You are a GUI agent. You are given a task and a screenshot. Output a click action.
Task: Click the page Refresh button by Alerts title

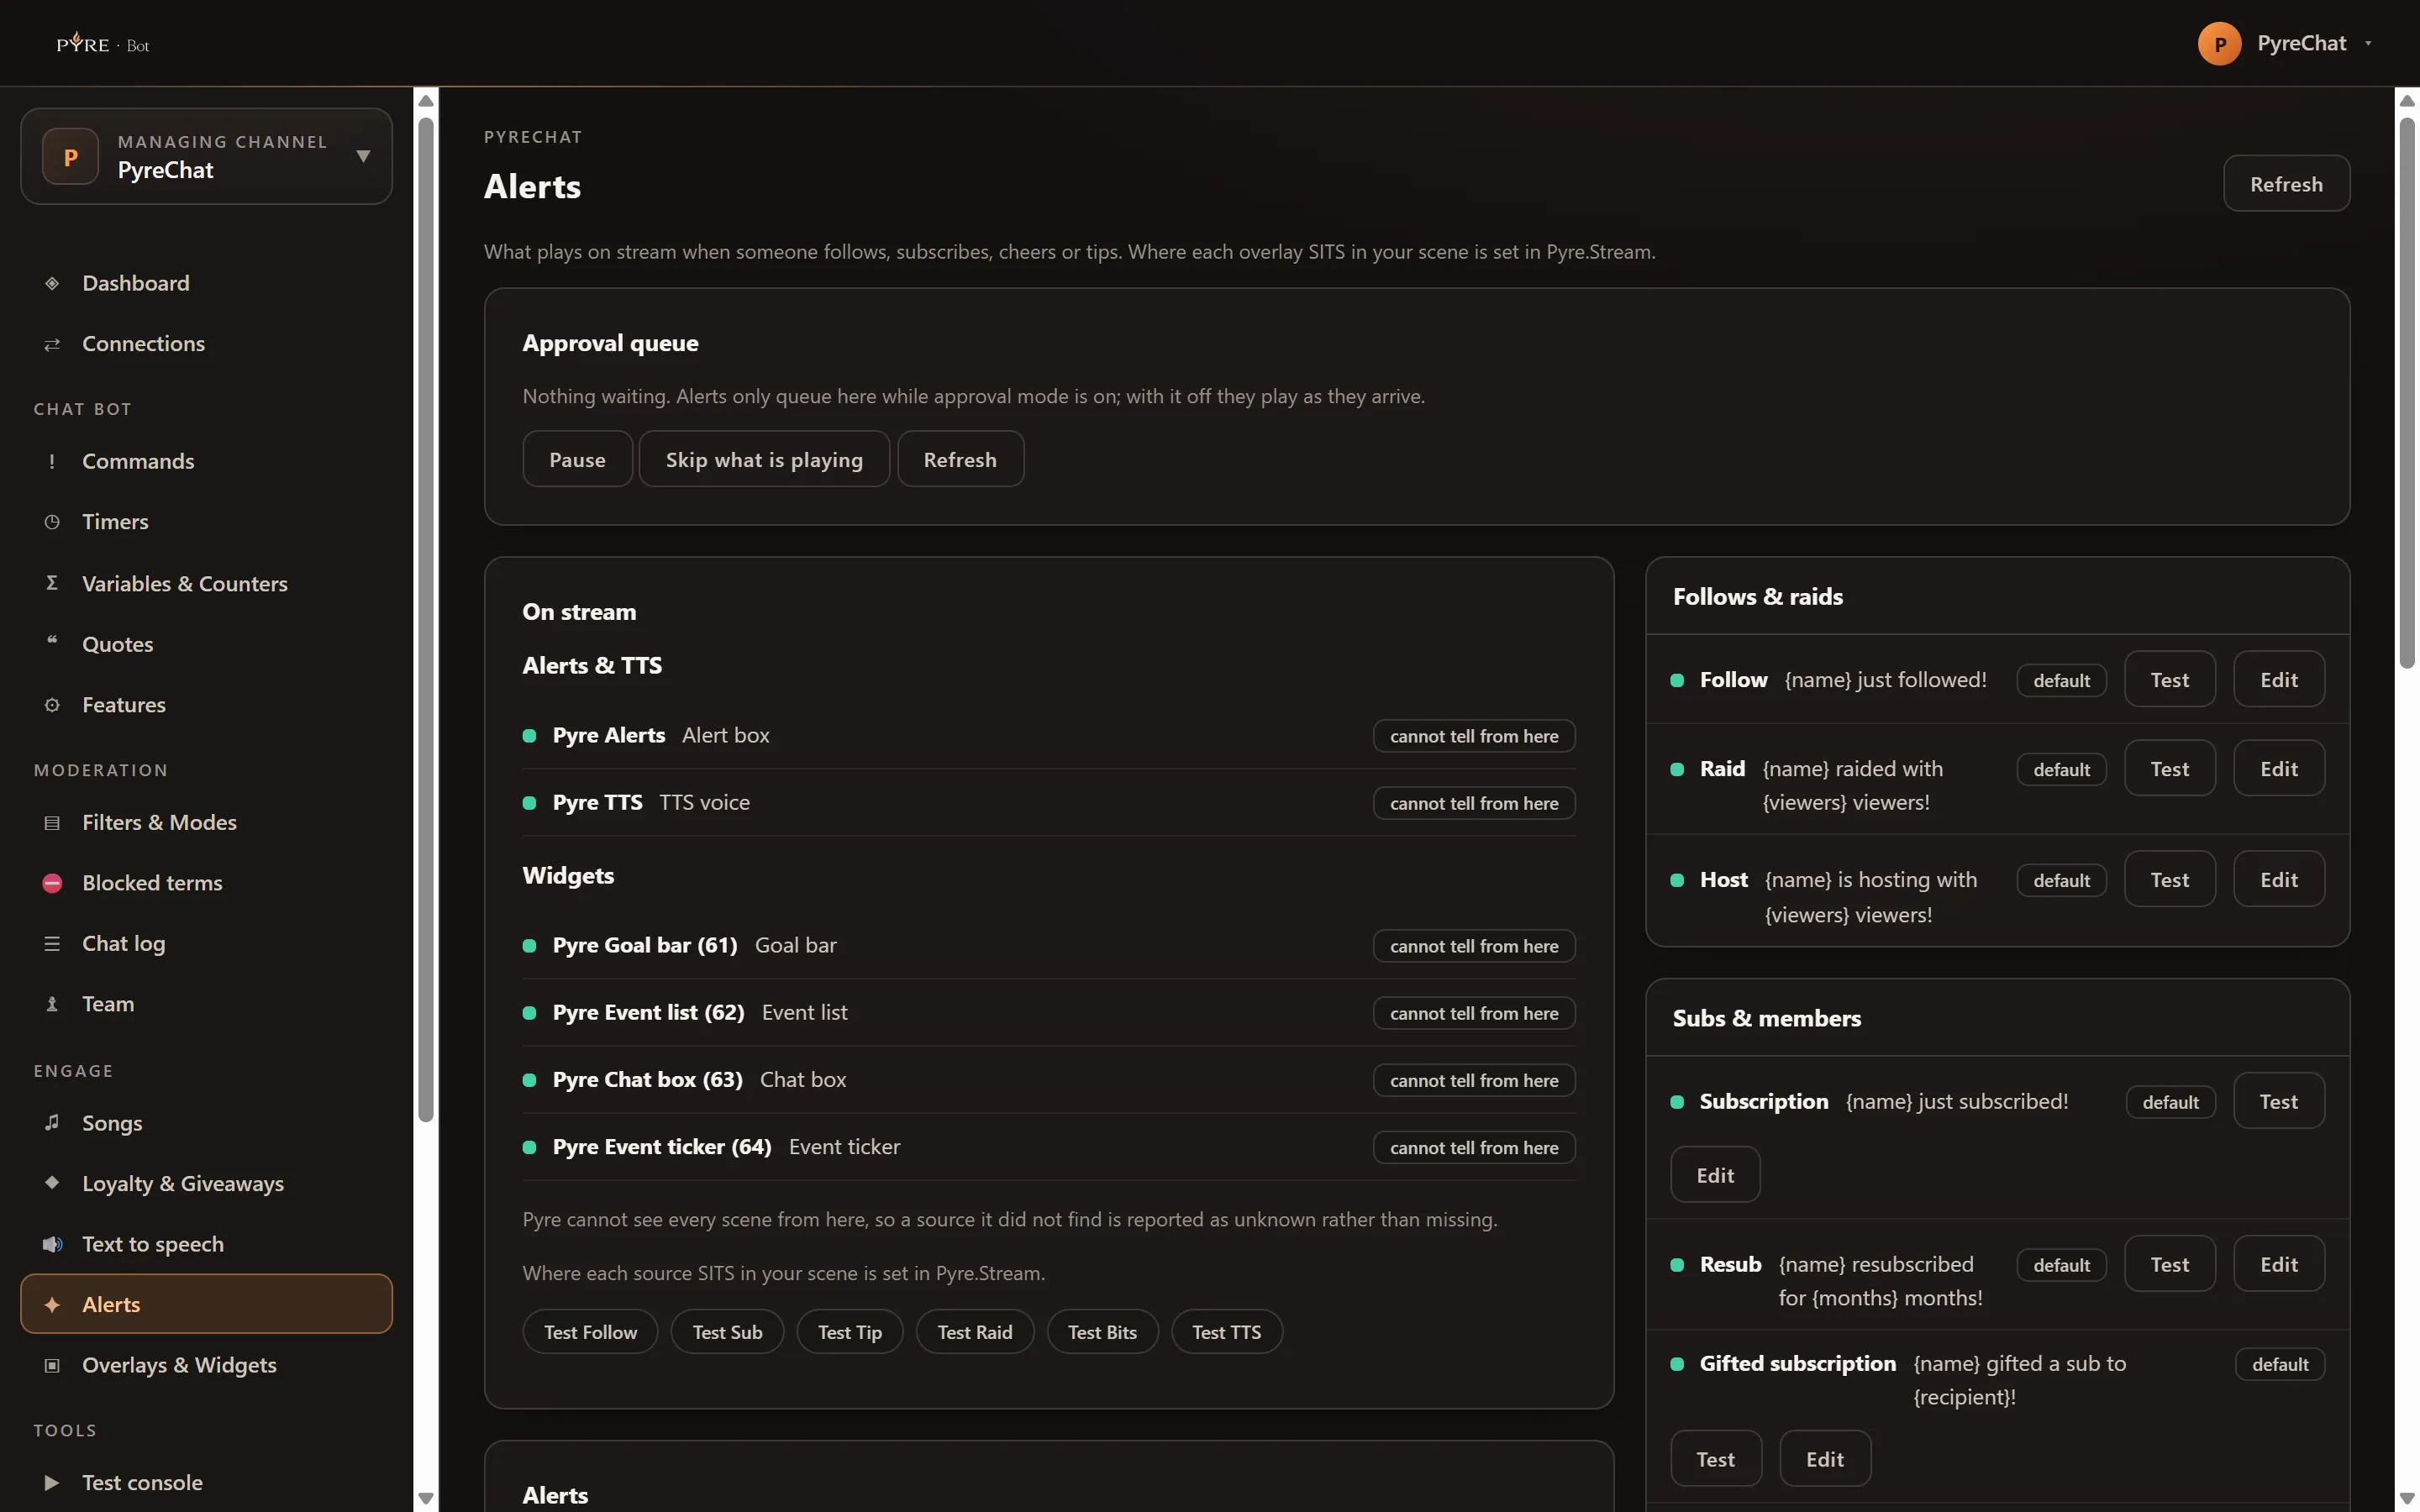[x=2286, y=184]
